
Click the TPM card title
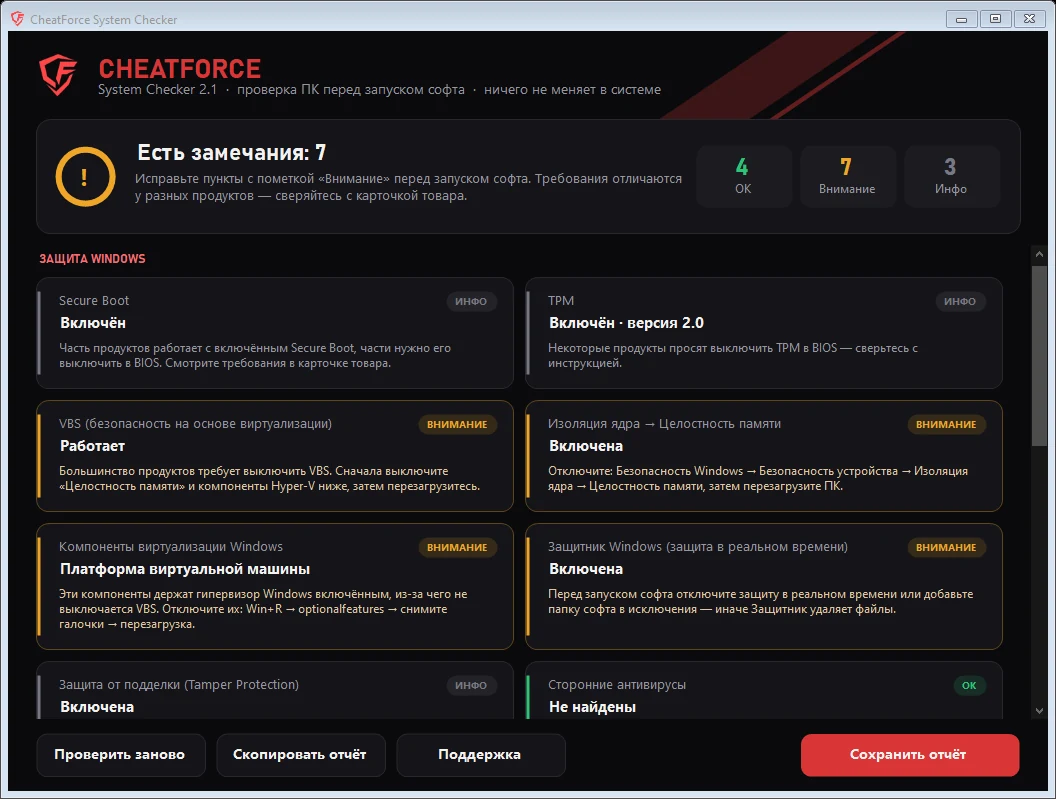click(x=561, y=300)
